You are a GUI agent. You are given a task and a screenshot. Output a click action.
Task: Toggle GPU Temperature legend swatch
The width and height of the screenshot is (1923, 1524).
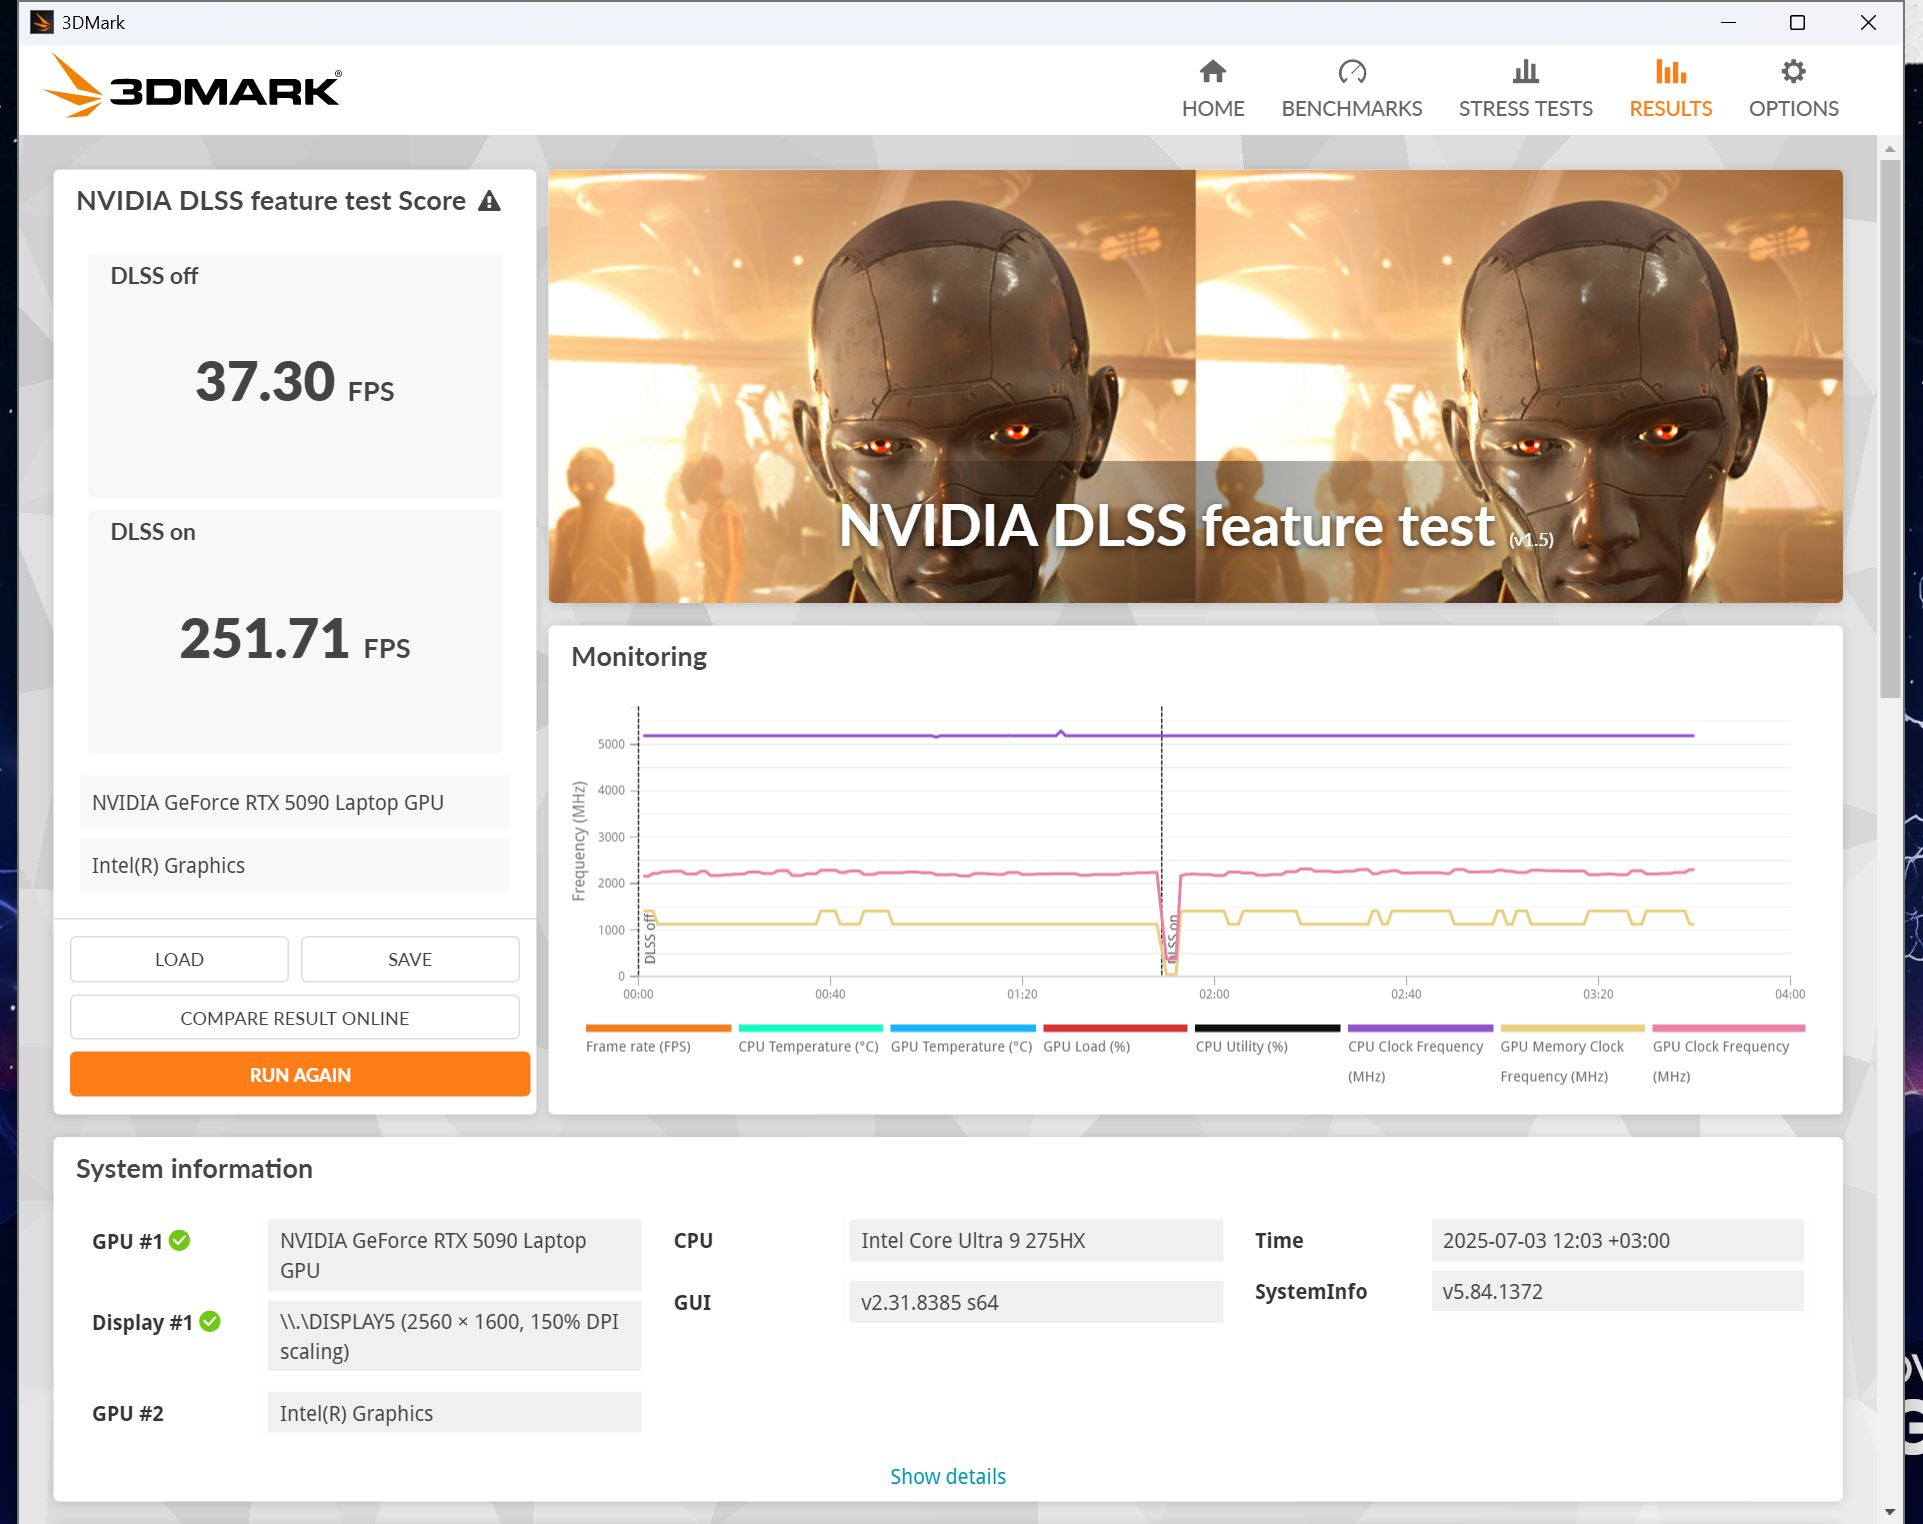click(963, 1028)
